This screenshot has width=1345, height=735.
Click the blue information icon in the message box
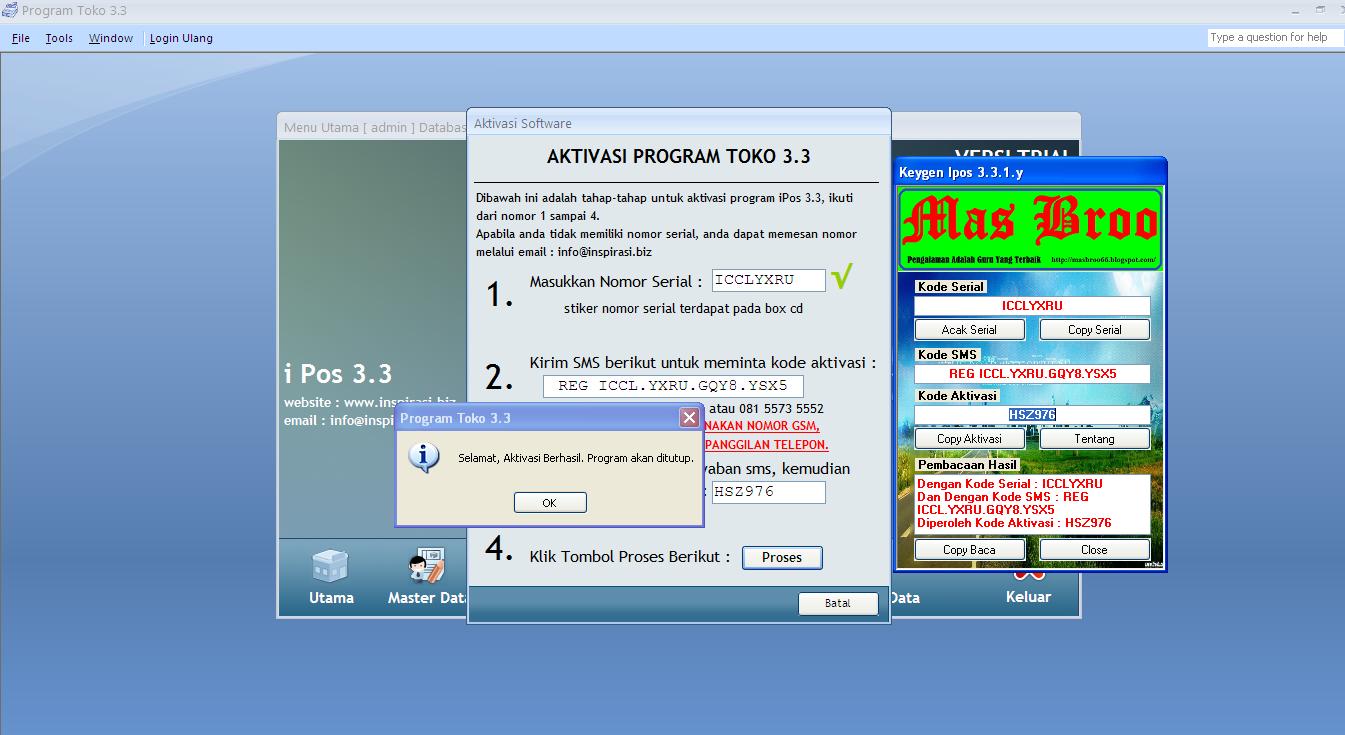click(425, 458)
